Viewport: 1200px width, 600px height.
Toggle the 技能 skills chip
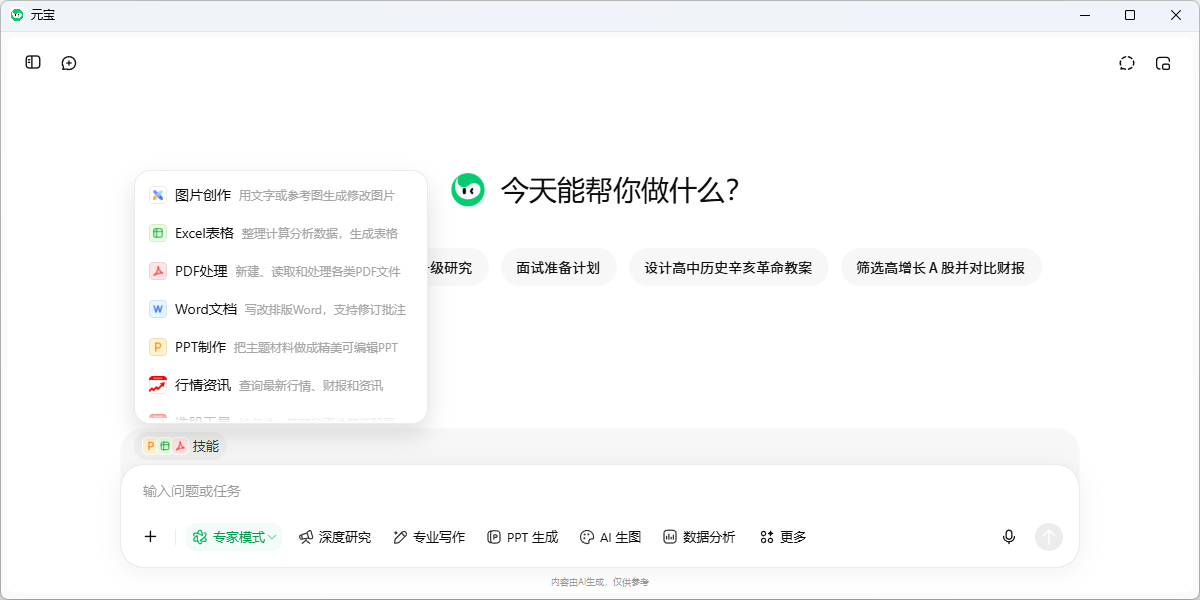(x=181, y=446)
